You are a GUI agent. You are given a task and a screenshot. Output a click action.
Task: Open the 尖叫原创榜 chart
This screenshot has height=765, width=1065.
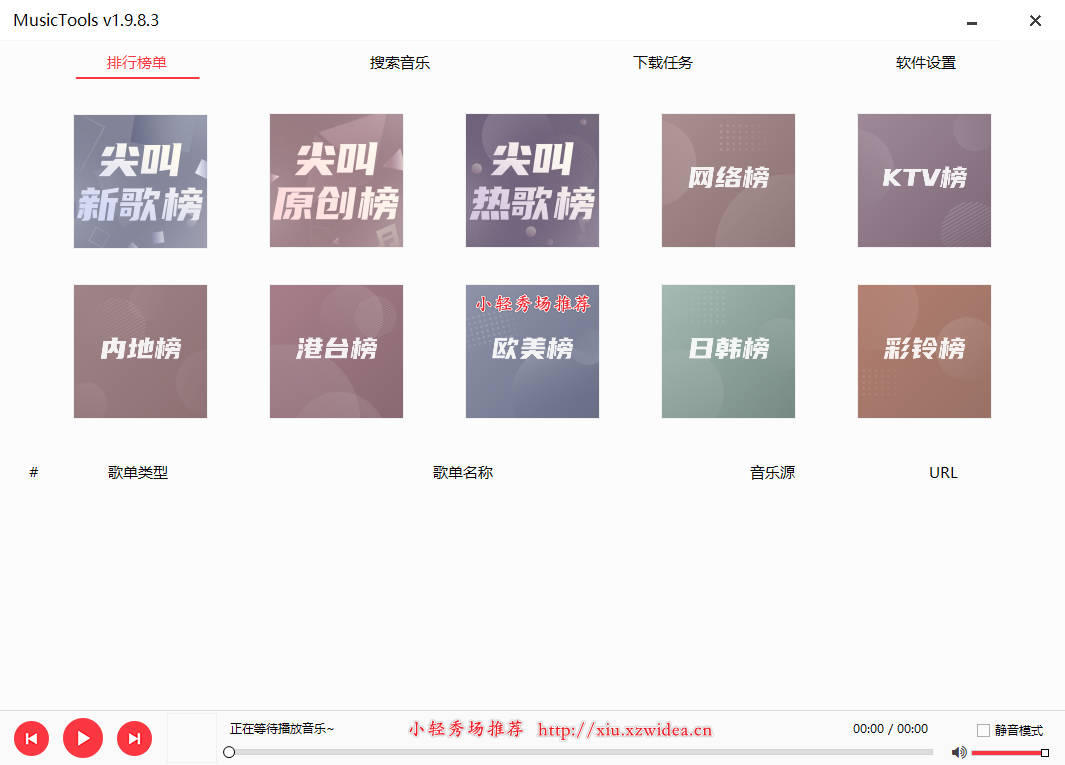(x=336, y=181)
